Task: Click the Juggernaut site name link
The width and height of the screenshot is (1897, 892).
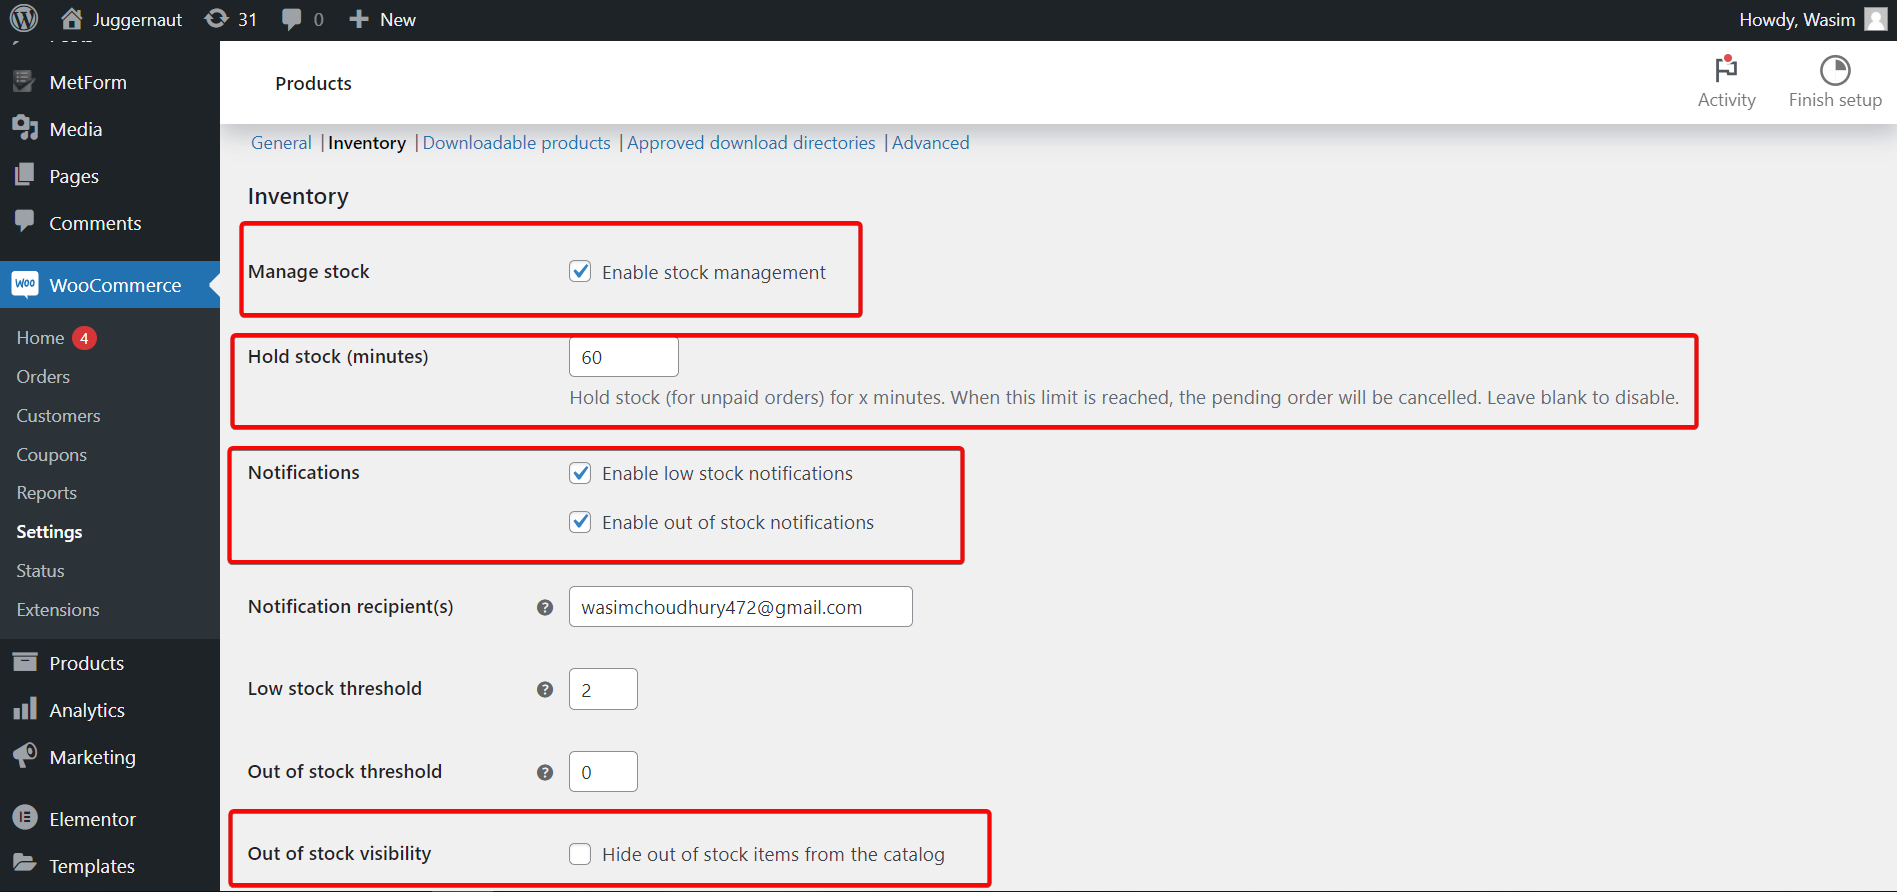Action: tap(138, 20)
